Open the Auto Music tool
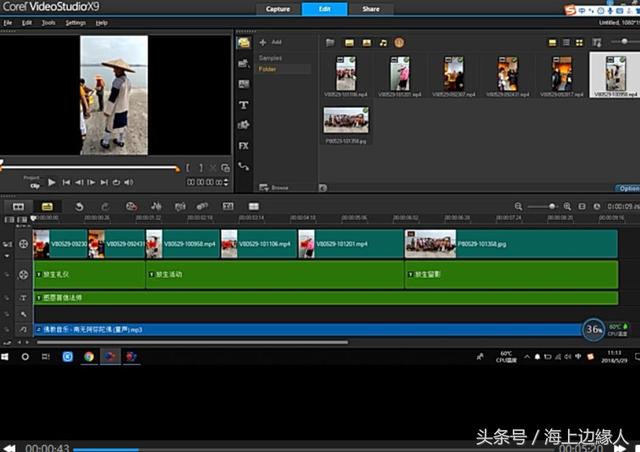This screenshot has width=640, height=452. point(180,207)
